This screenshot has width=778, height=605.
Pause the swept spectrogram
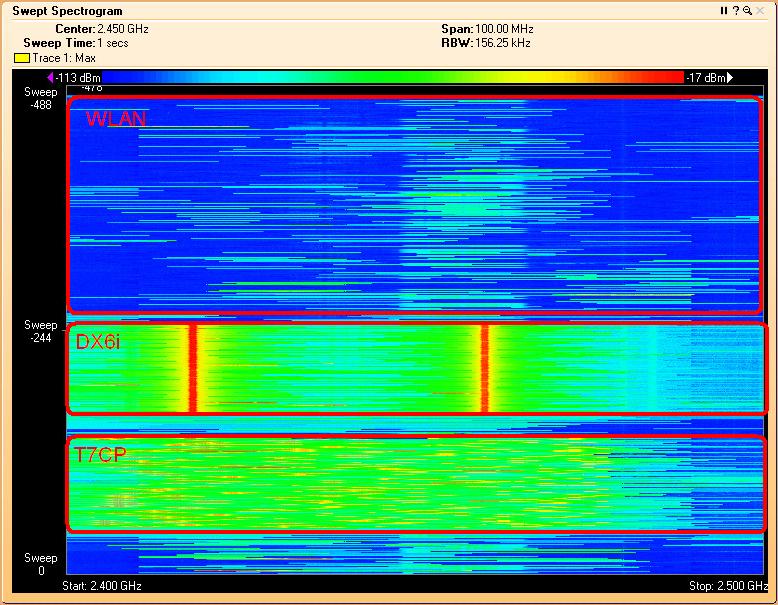pos(723,10)
